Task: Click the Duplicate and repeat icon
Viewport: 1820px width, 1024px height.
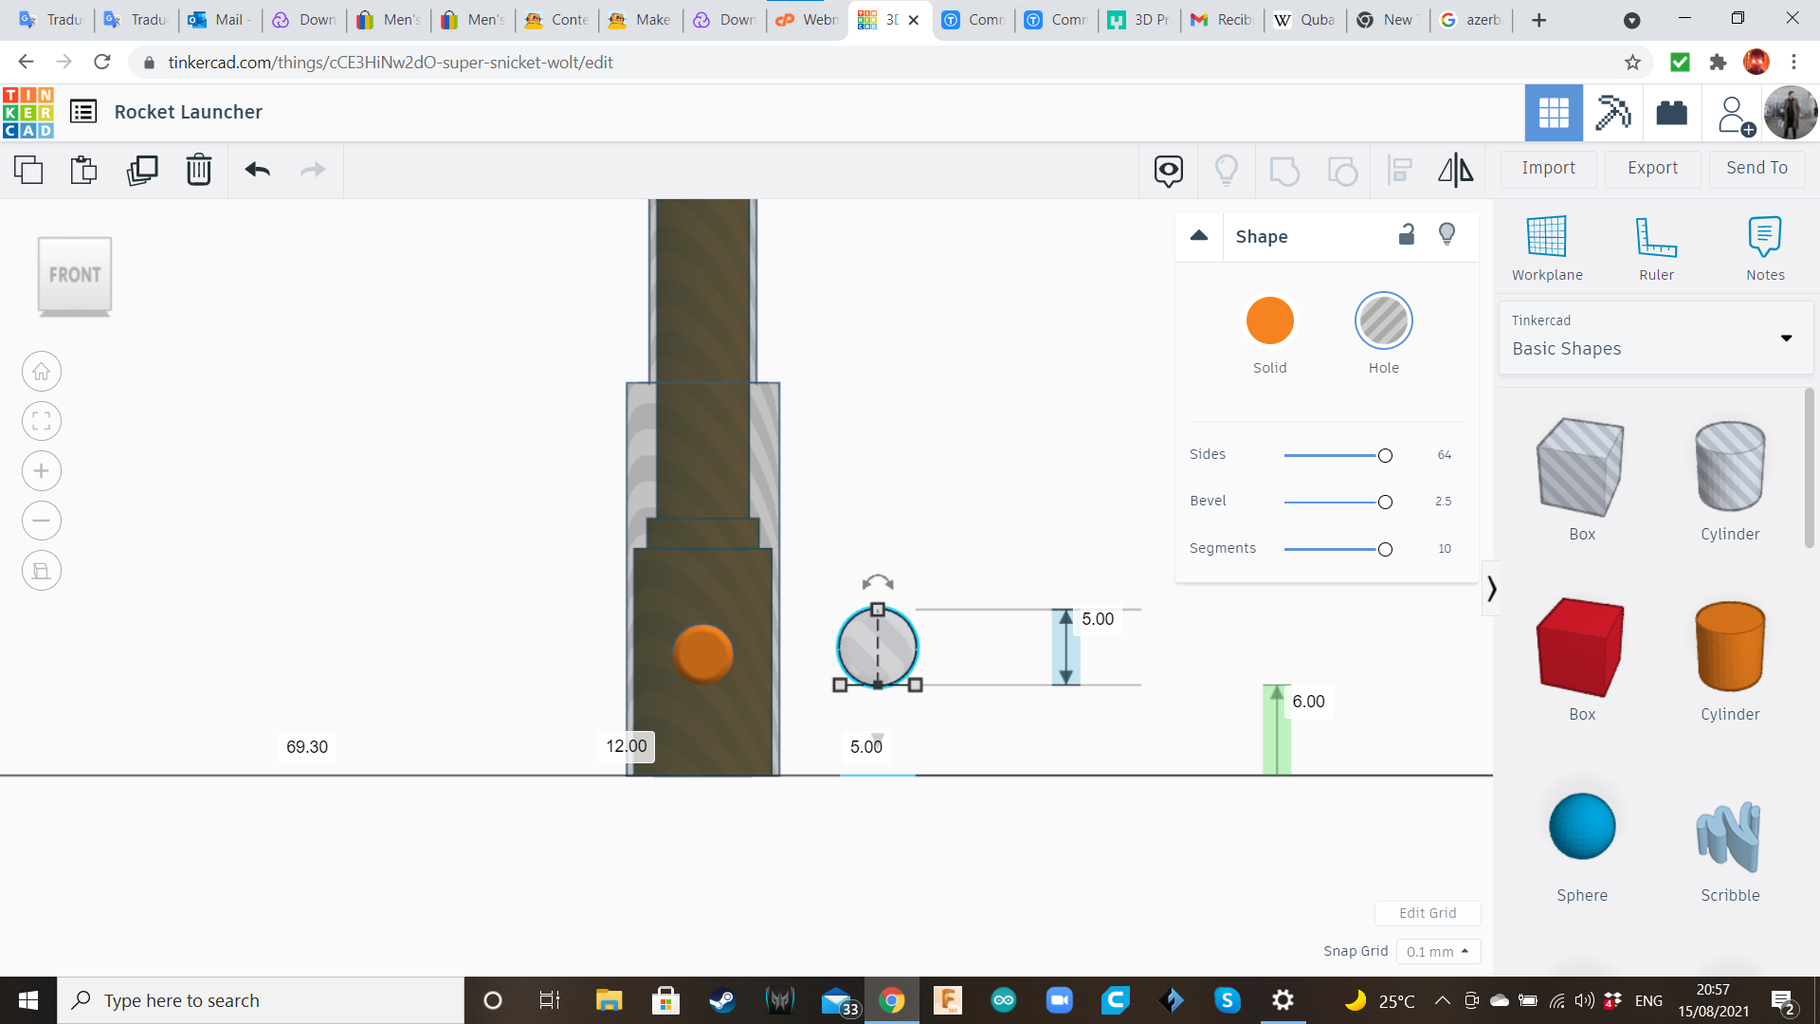Action: tap(142, 170)
